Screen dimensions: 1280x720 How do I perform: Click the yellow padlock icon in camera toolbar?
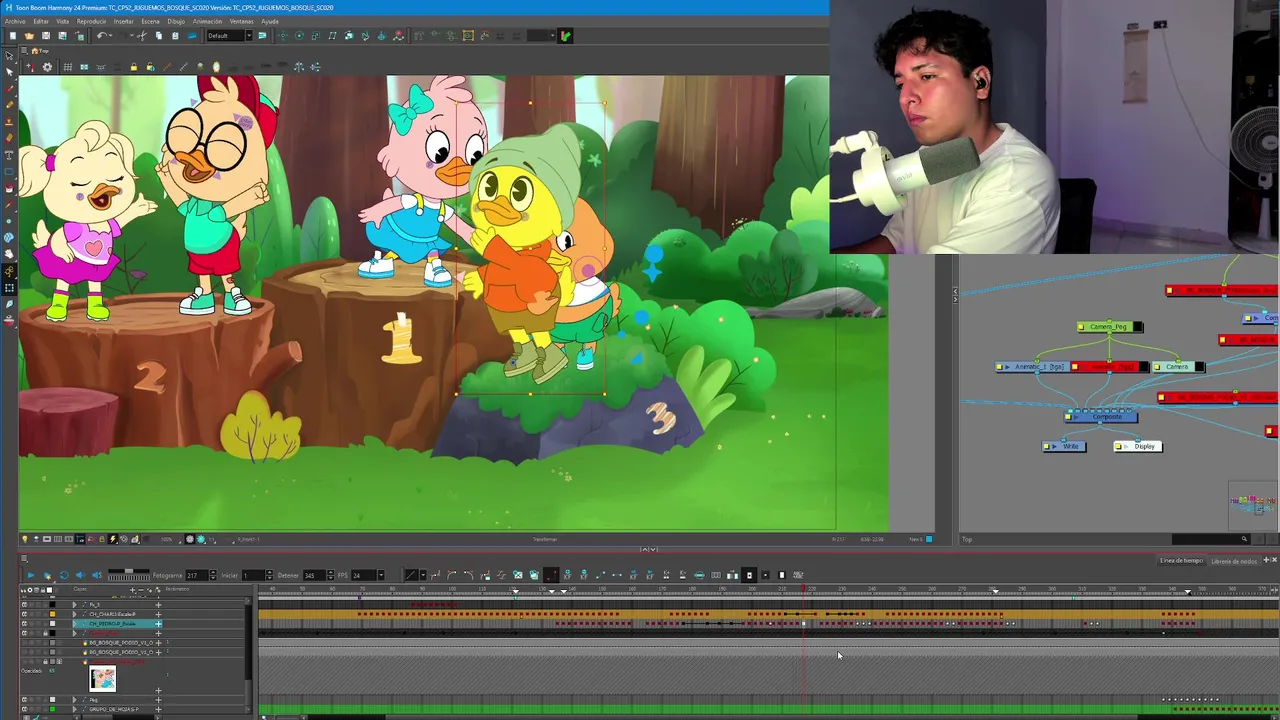click(133, 67)
